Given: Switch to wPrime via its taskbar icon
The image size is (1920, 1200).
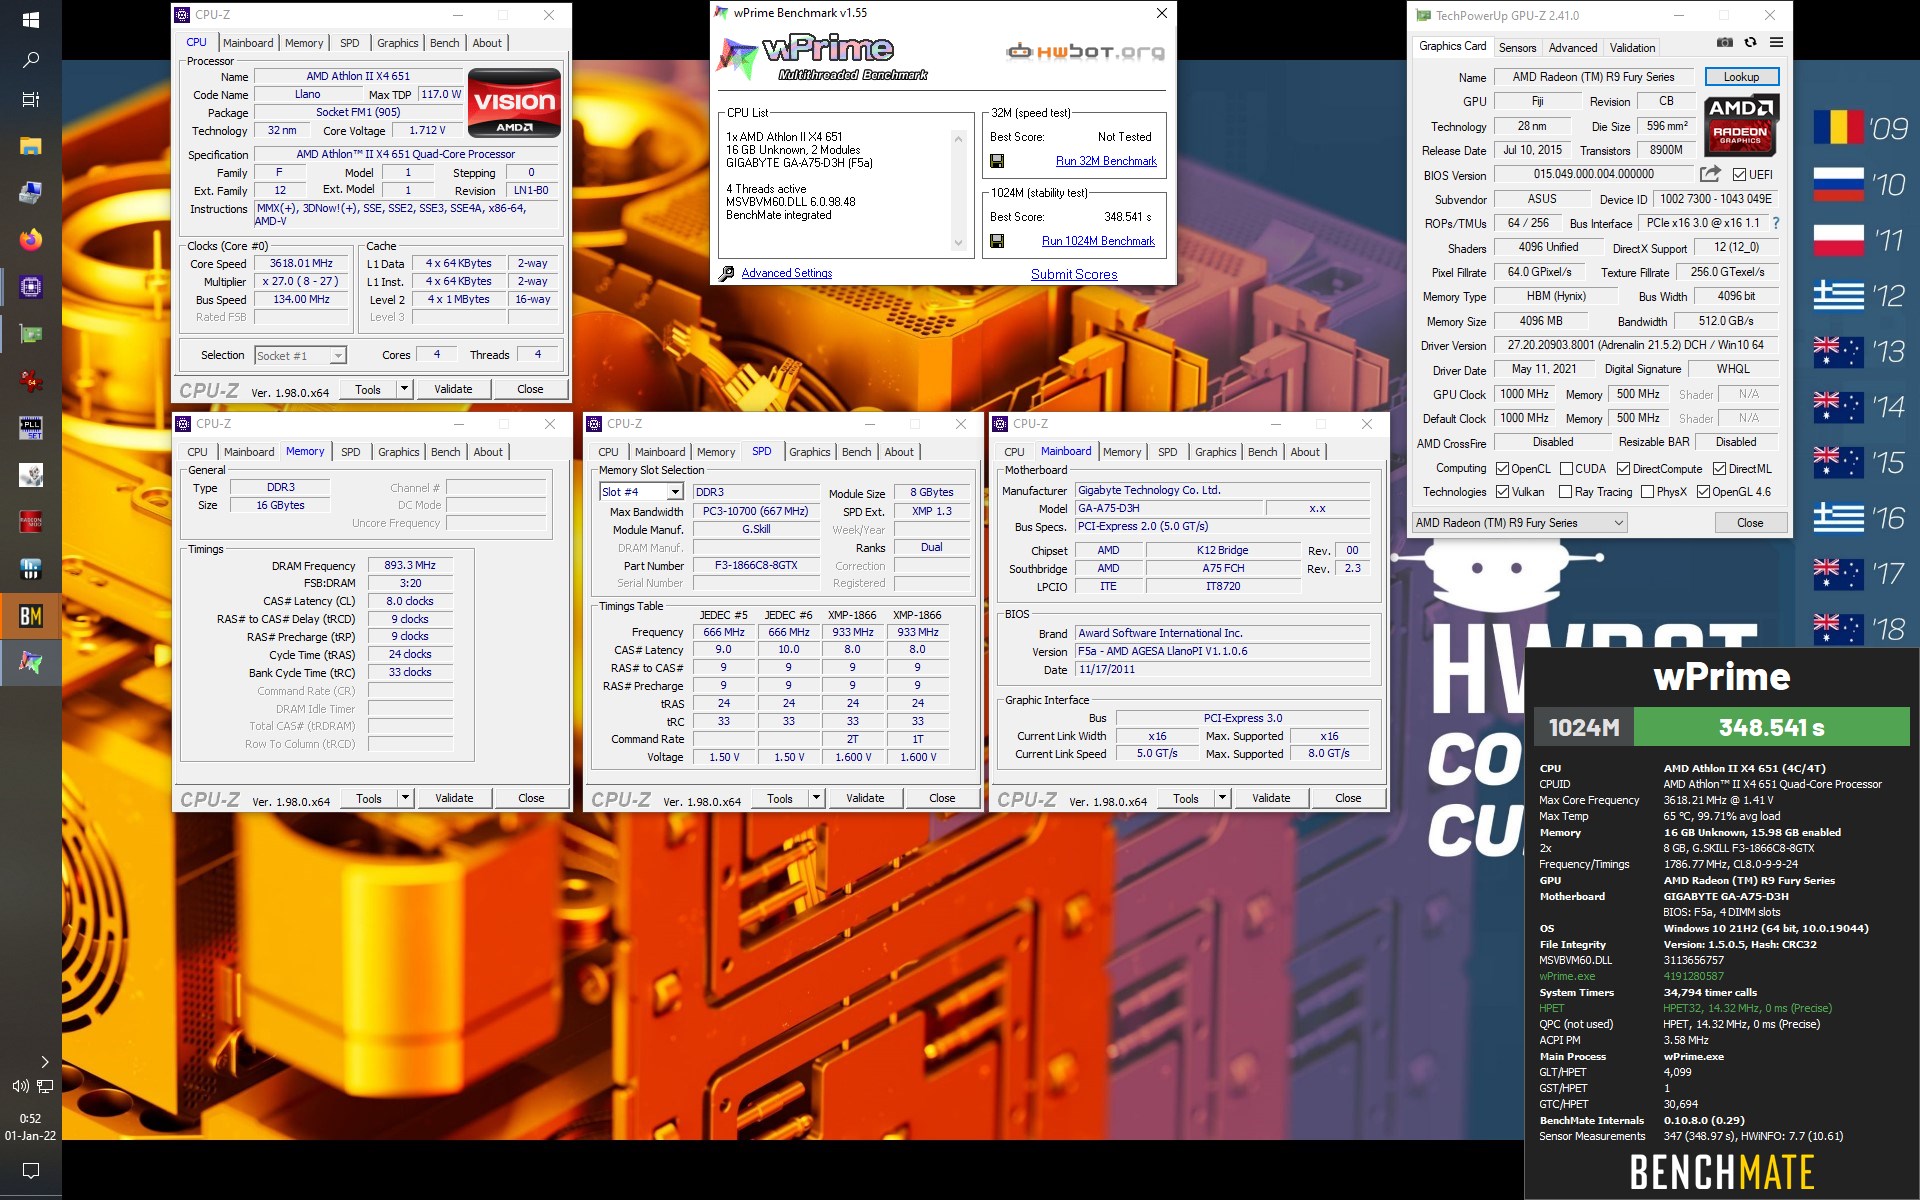Looking at the screenshot, I should (x=31, y=662).
